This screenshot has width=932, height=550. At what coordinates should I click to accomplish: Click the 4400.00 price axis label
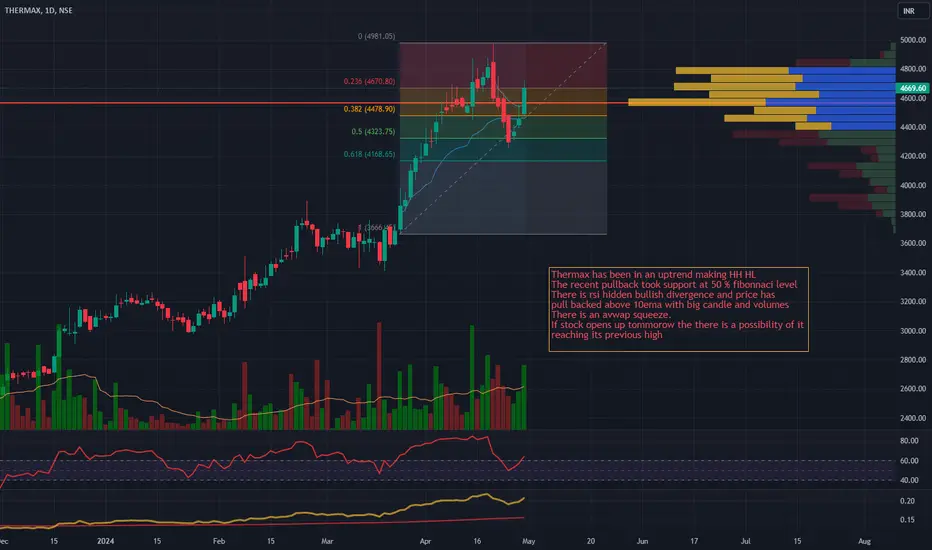pyautogui.click(x=913, y=127)
